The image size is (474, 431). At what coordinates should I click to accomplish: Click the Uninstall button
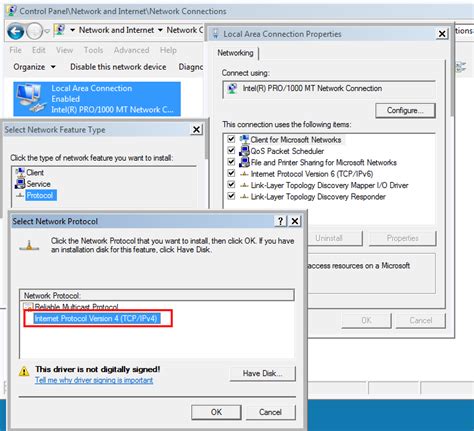[x=329, y=238]
